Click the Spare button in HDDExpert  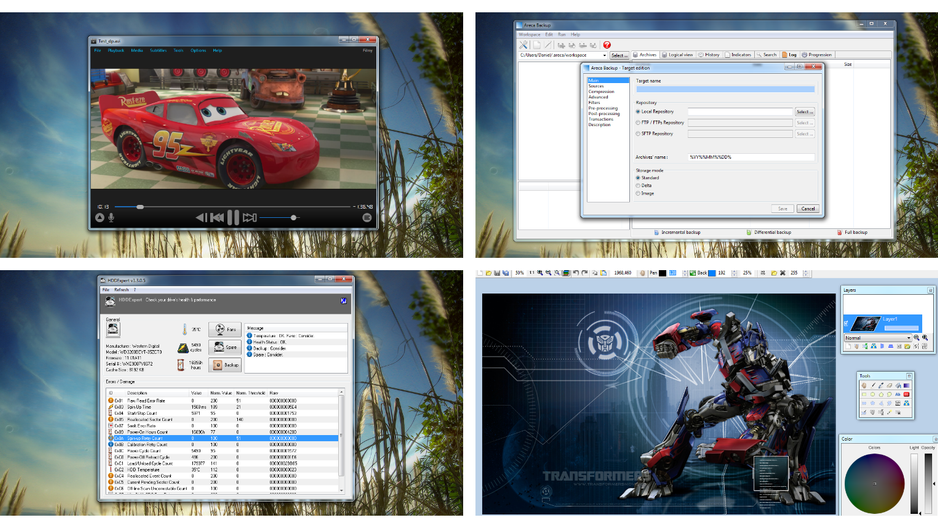tap(225, 347)
